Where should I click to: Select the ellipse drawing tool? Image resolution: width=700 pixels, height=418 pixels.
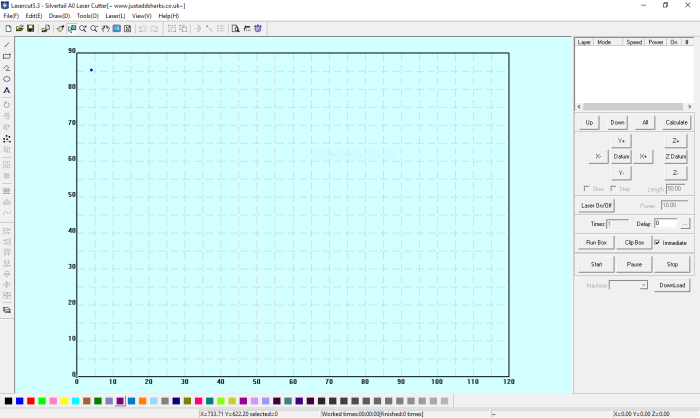click(x=7, y=79)
